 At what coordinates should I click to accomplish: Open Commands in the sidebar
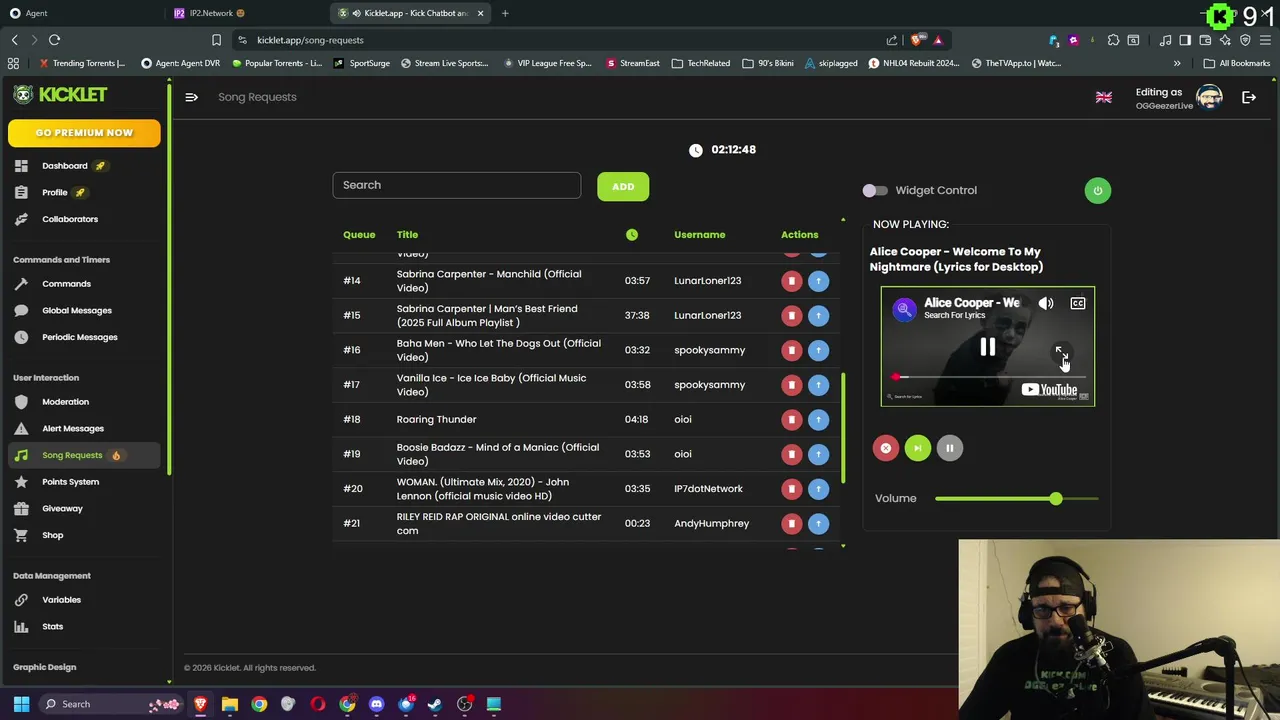click(66, 284)
